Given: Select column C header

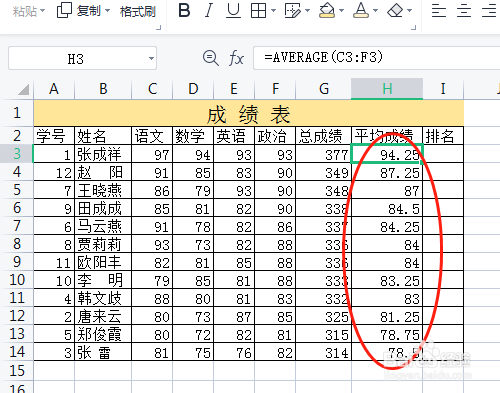Looking at the screenshot, I should pos(152,89).
